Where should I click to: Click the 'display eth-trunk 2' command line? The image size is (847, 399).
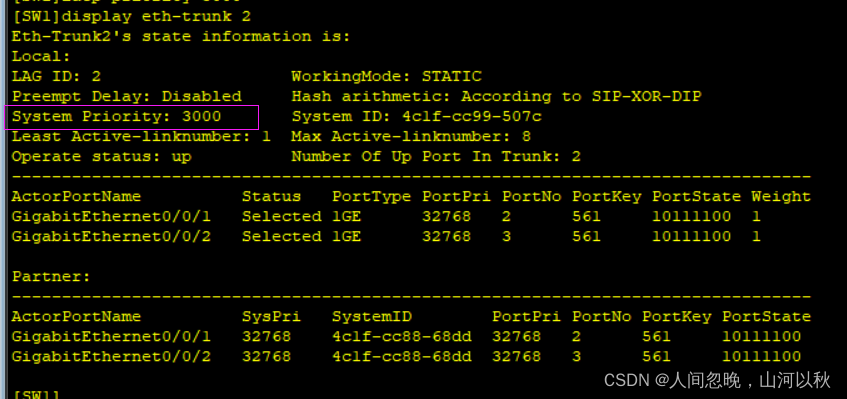point(132,16)
